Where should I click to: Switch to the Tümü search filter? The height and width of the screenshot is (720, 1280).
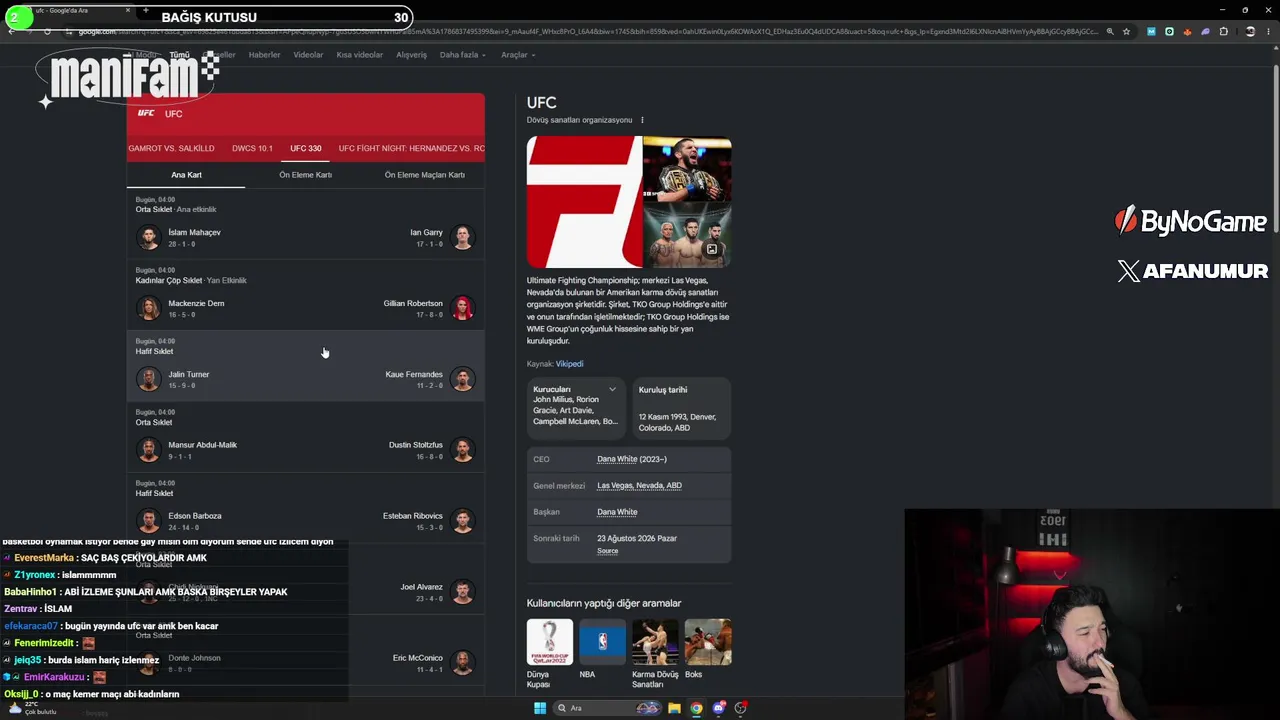[179, 55]
